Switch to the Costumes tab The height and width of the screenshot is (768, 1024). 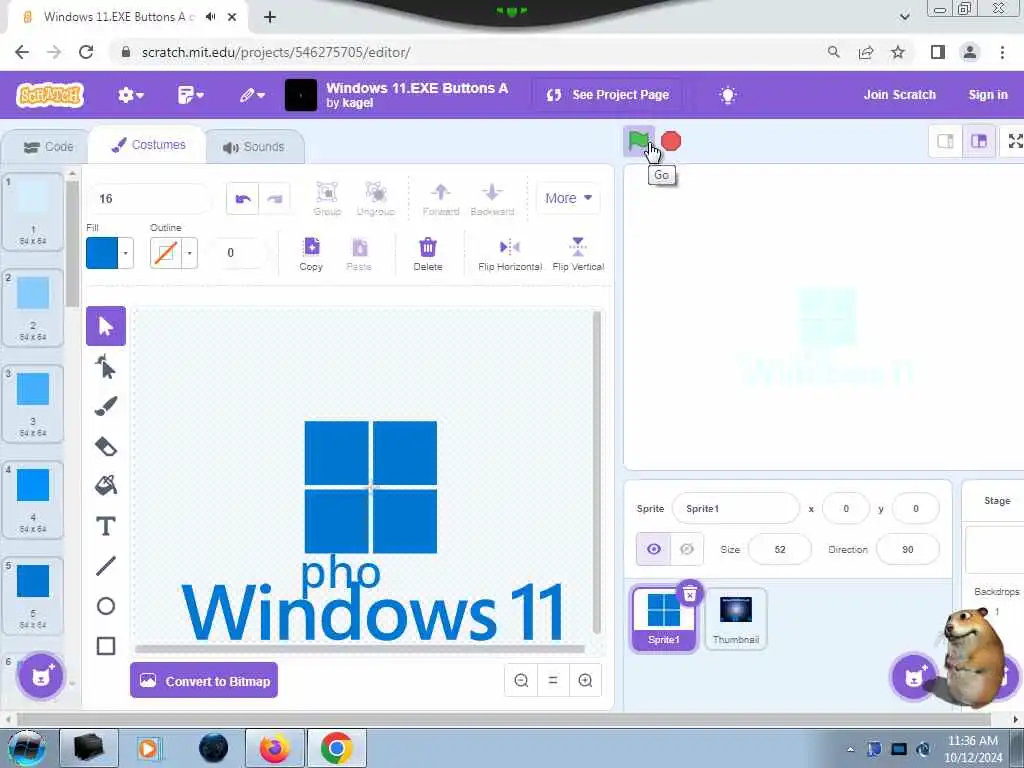(x=149, y=145)
